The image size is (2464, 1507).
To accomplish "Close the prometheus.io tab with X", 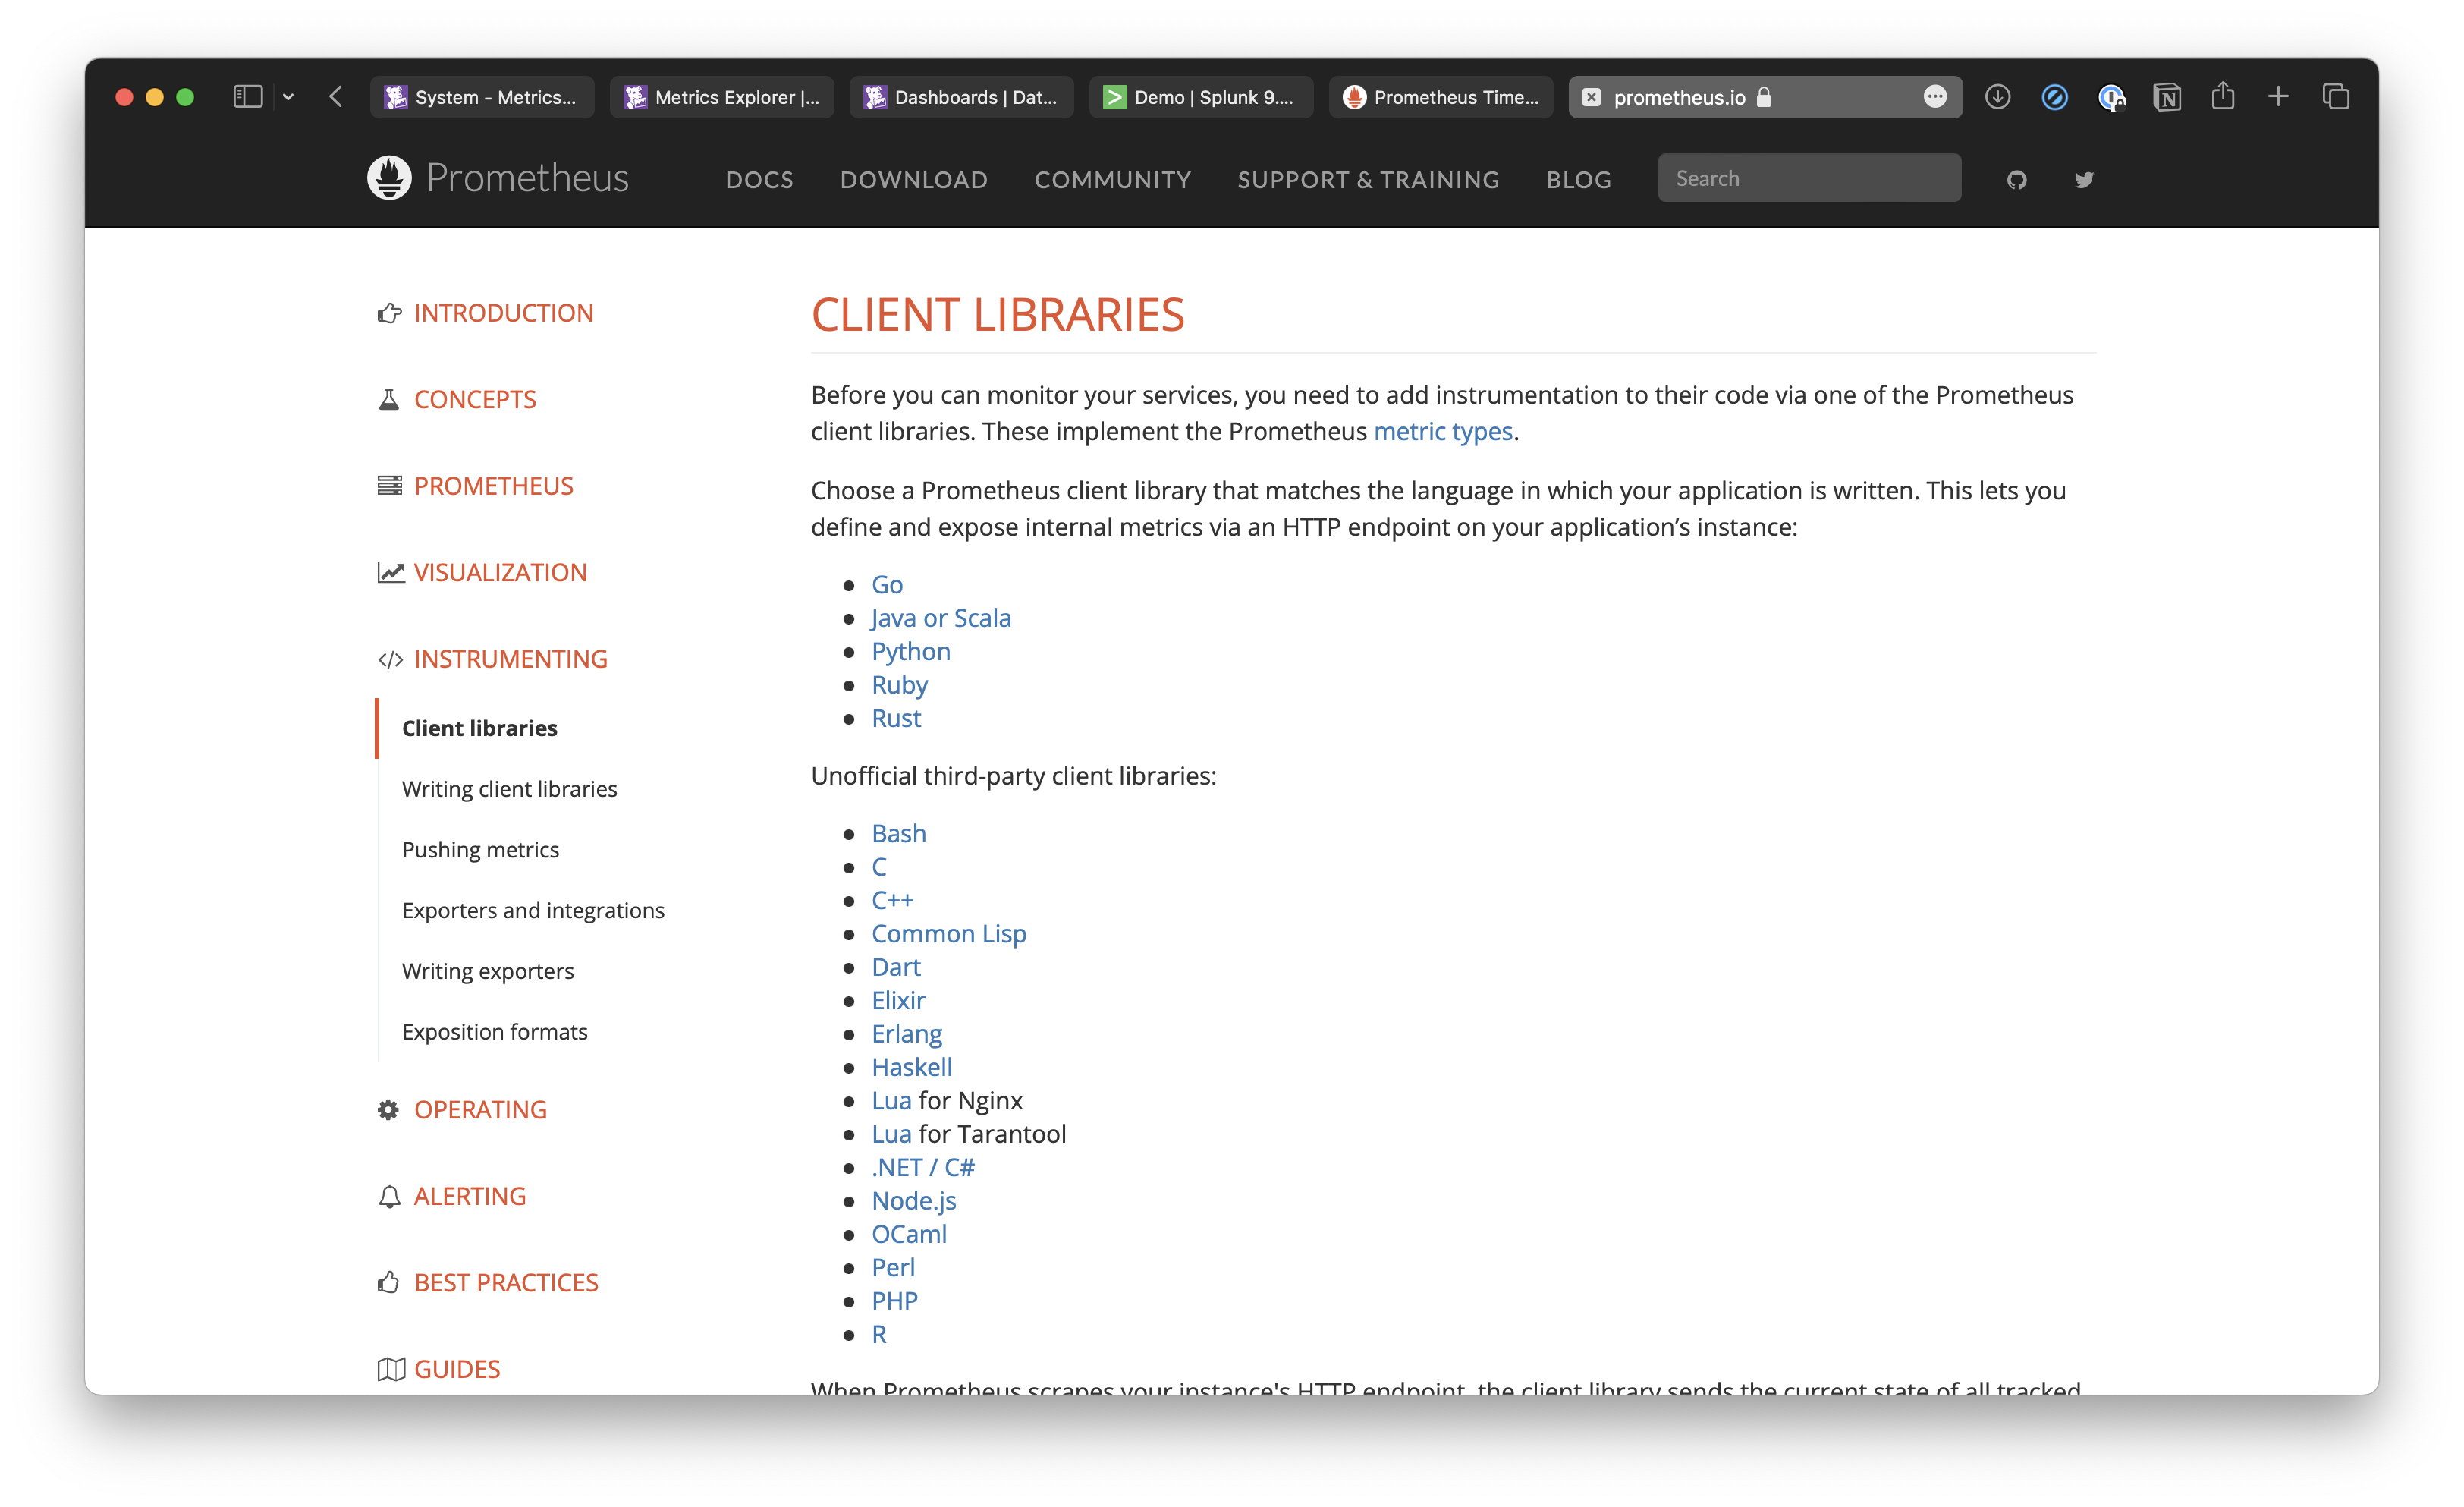I will click(1591, 97).
